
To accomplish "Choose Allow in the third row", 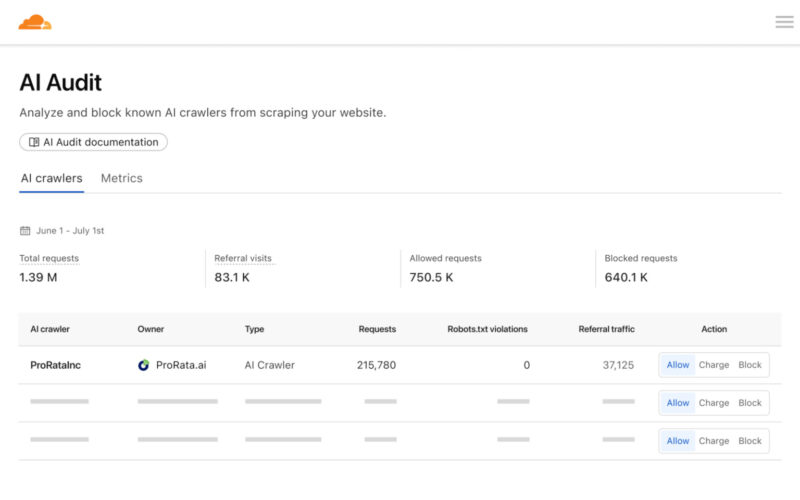I will (x=678, y=441).
